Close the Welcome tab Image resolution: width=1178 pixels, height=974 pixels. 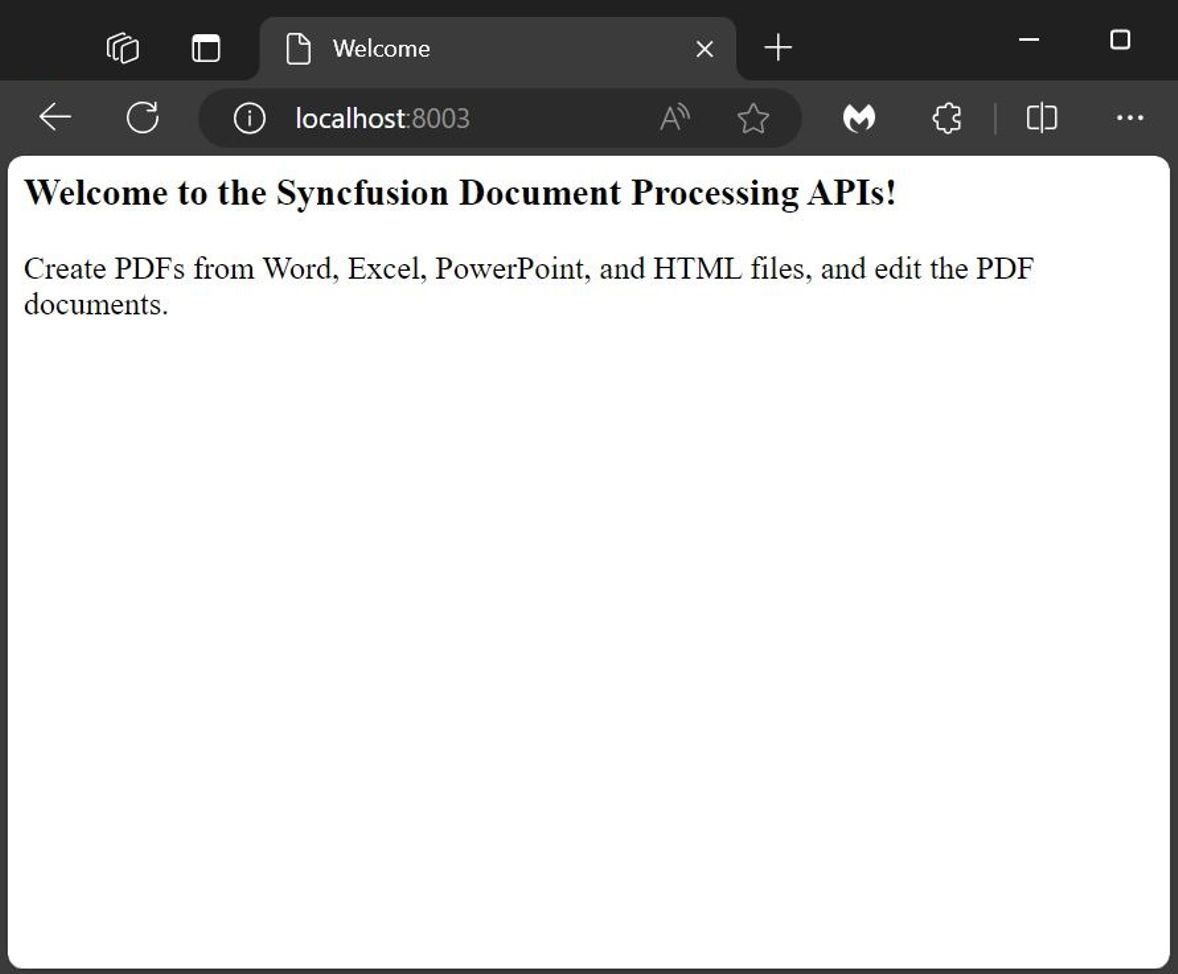705,50
